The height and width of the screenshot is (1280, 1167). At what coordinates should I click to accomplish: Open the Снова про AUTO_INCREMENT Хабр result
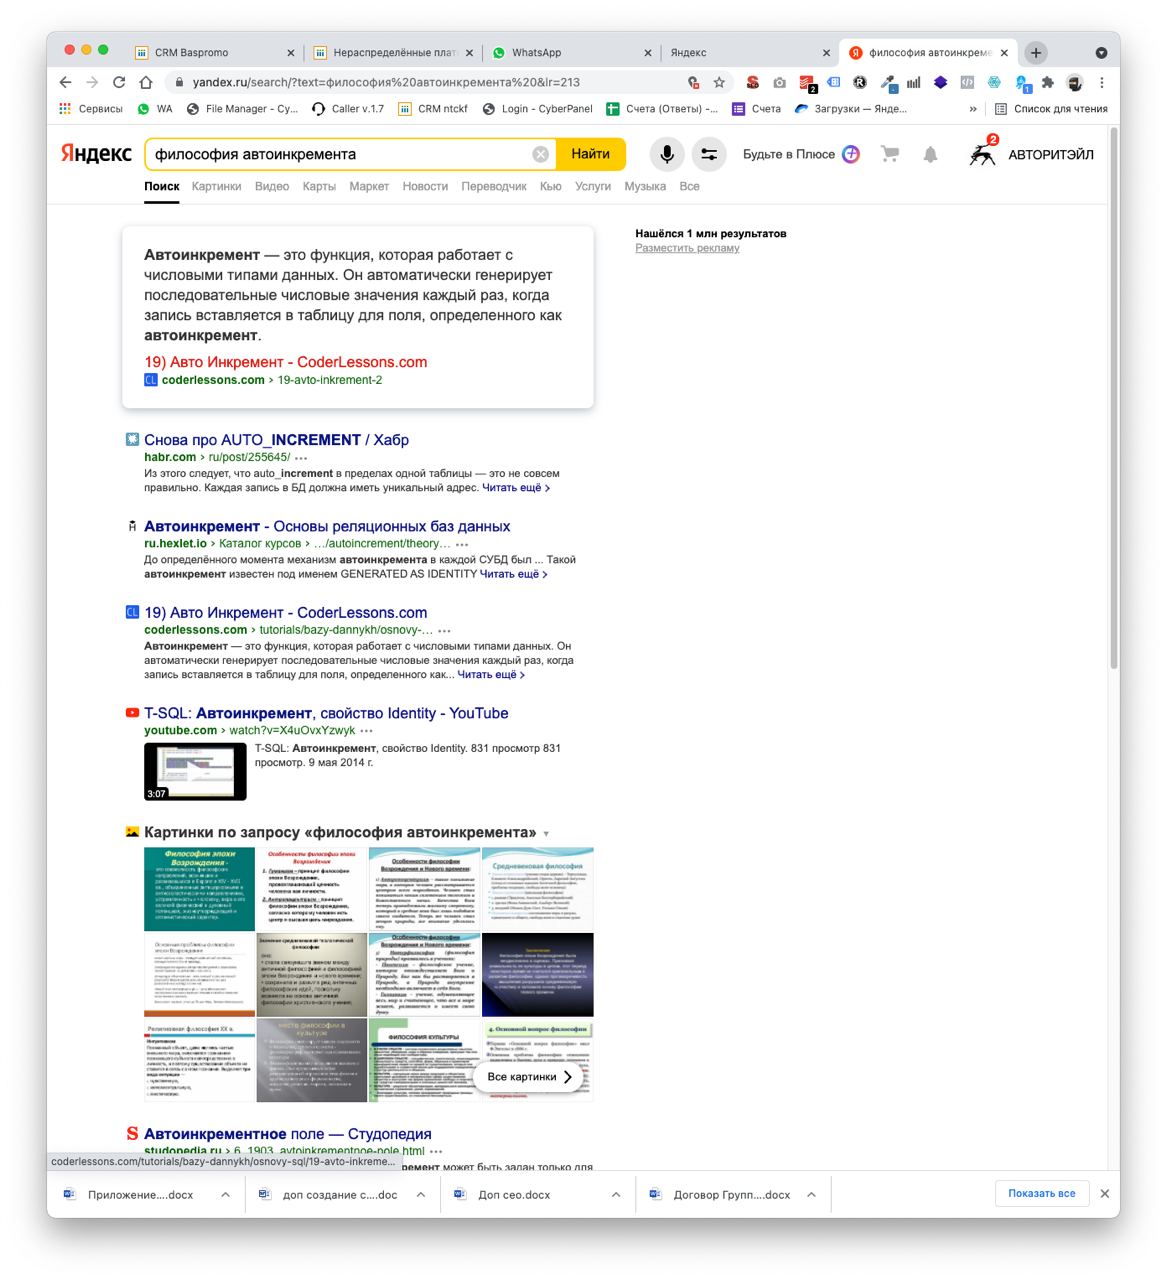pos(276,440)
